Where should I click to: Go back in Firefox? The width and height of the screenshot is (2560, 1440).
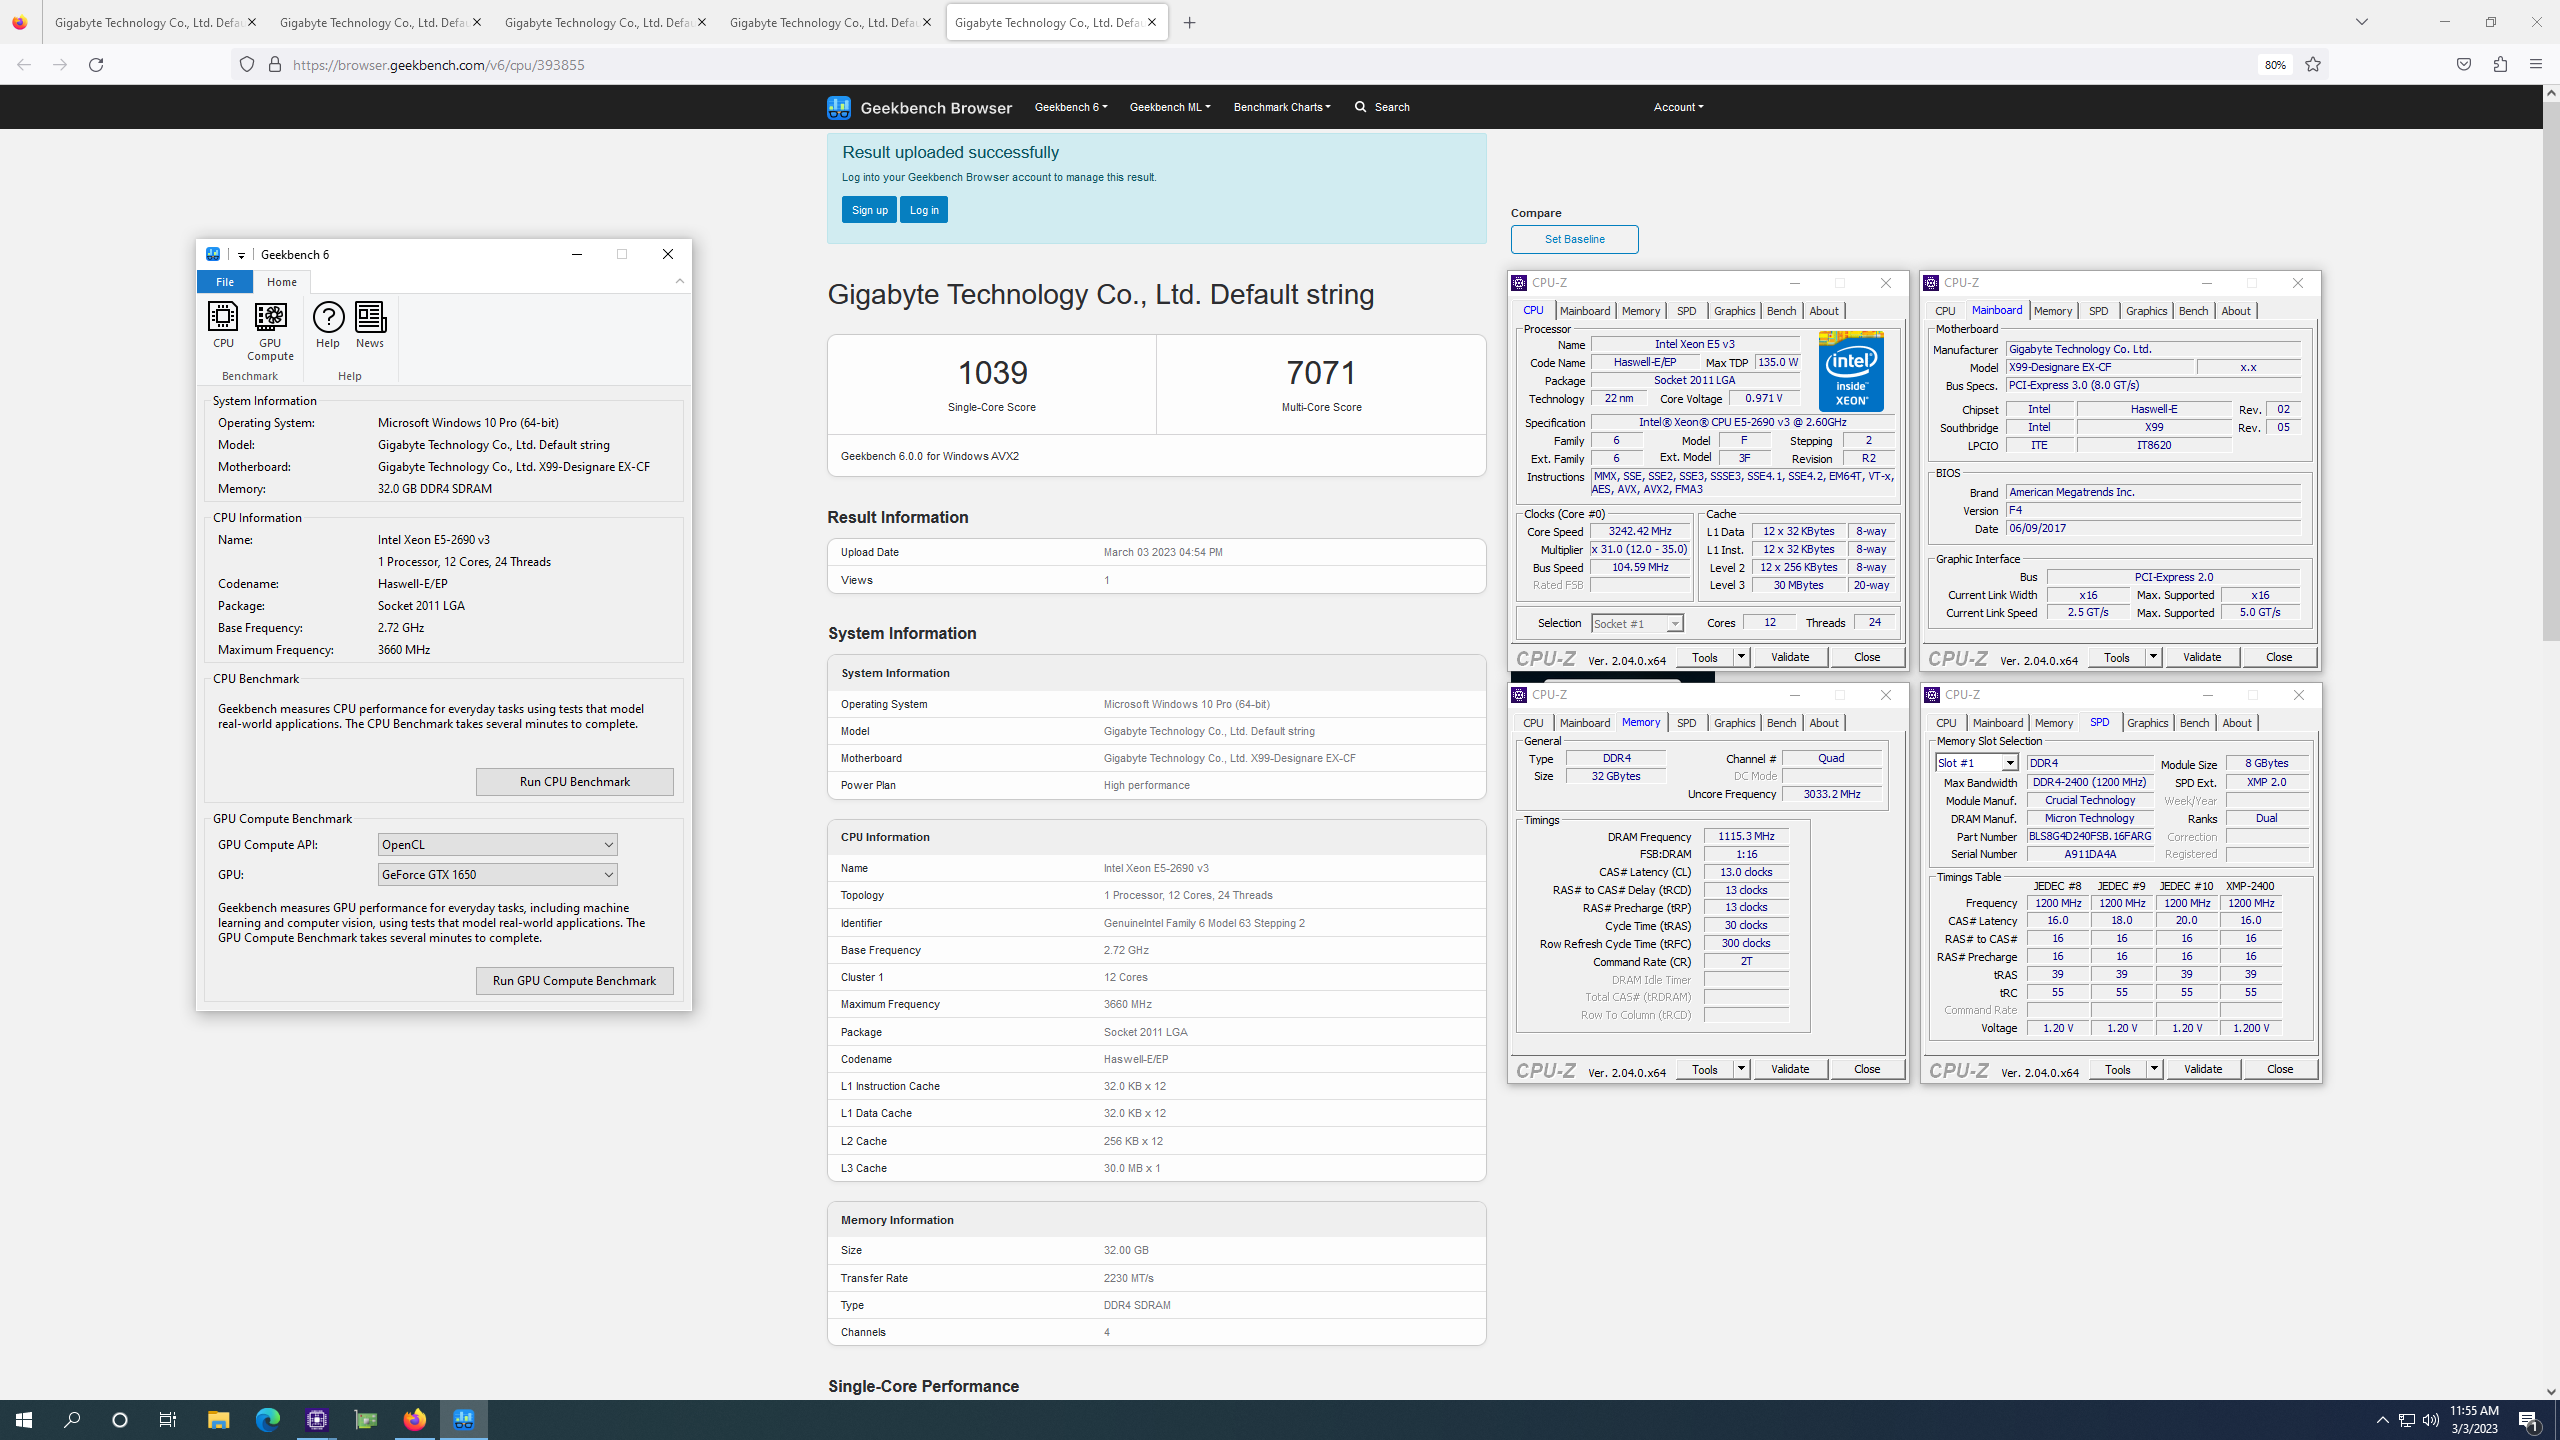click(24, 65)
